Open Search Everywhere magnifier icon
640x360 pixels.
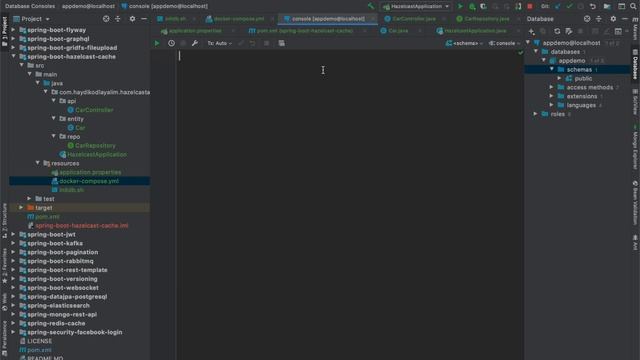pos(633,6)
